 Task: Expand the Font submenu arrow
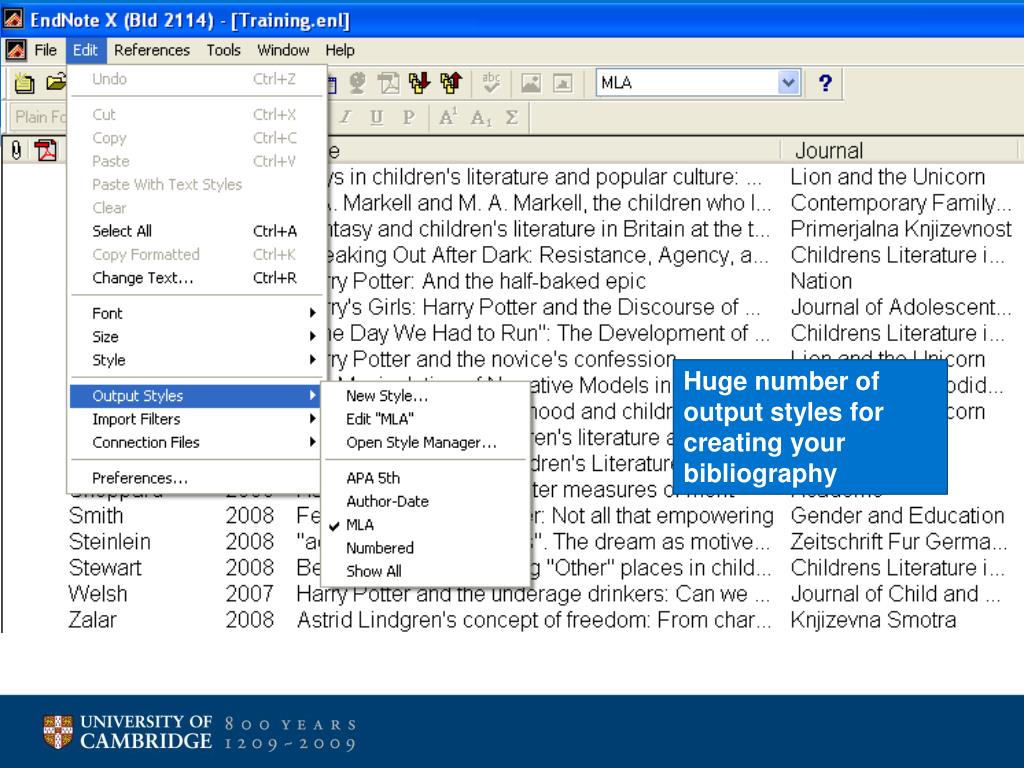(312, 313)
